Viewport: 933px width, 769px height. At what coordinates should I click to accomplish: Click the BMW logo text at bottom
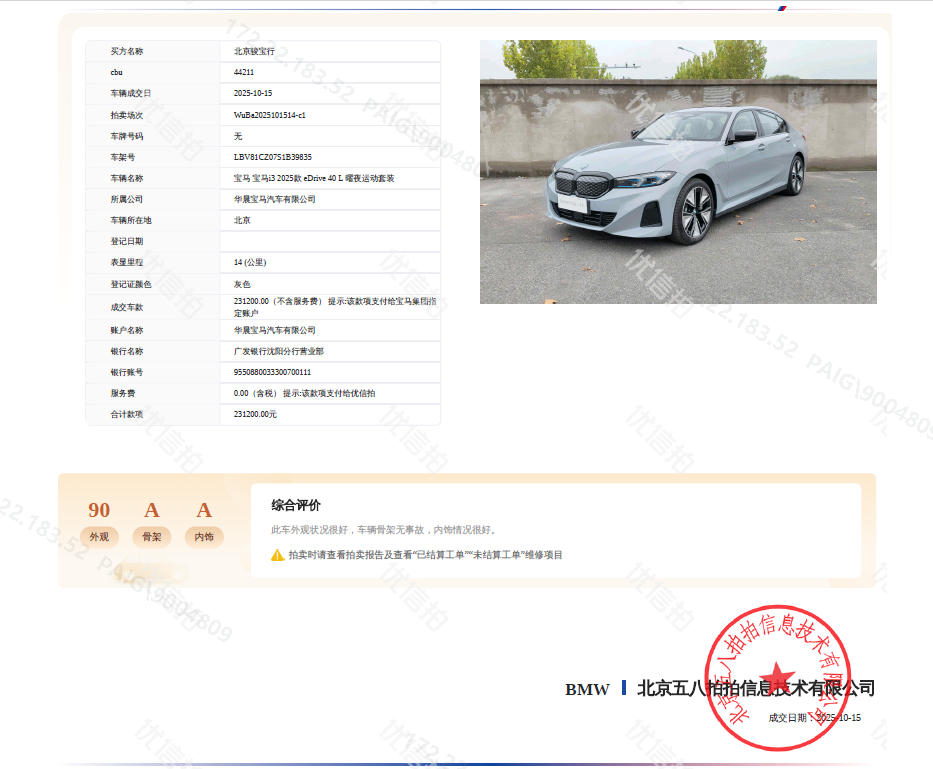click(587, 690)
